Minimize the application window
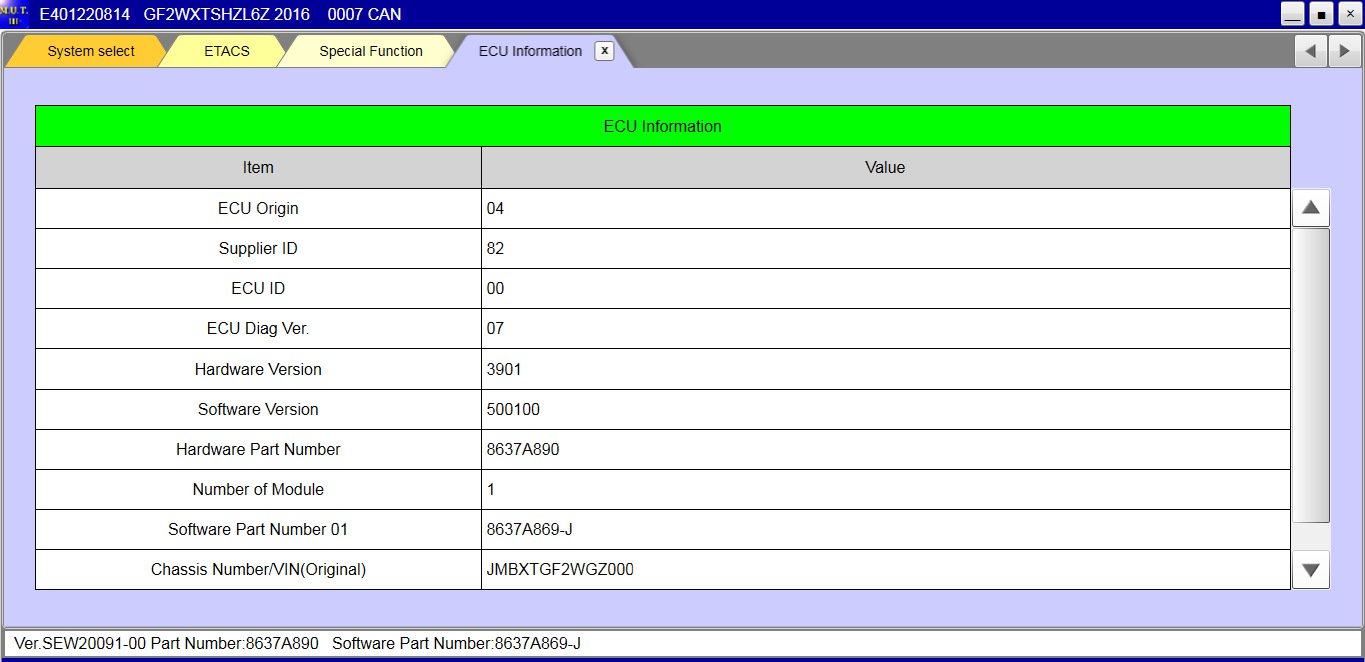 [1293, 15]
